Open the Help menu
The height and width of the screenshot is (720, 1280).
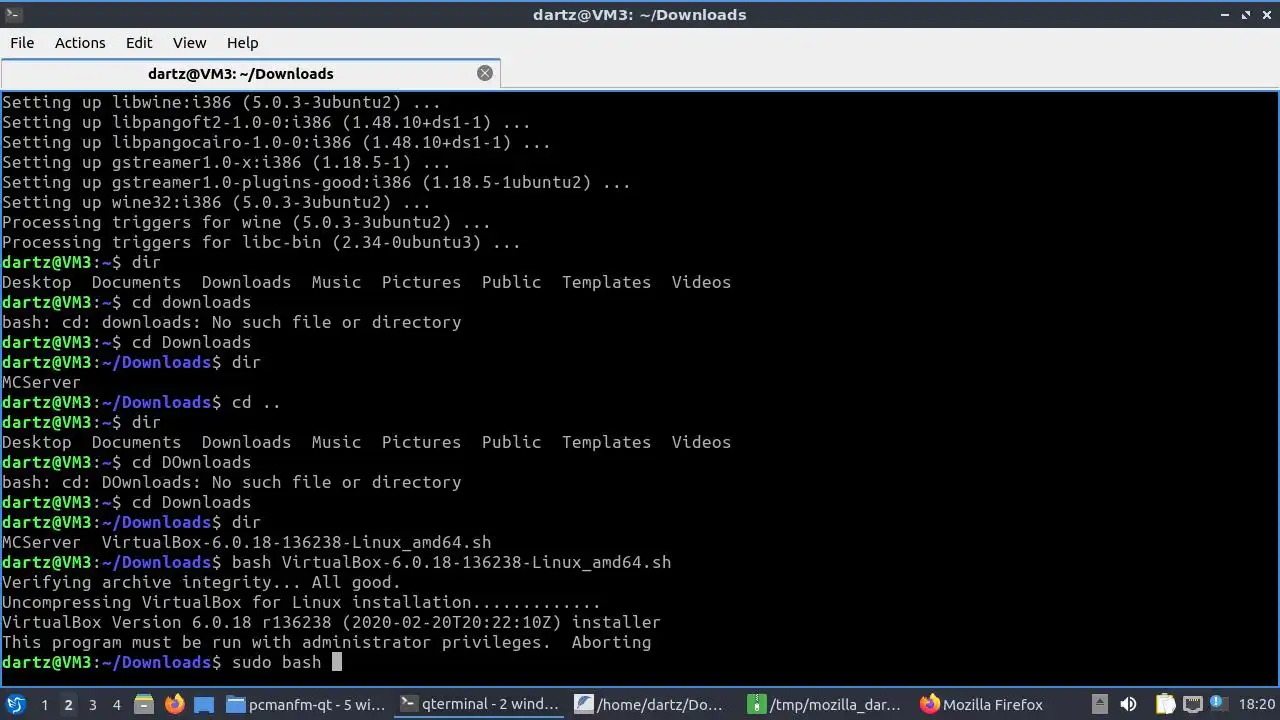click(x=242, y=43)
